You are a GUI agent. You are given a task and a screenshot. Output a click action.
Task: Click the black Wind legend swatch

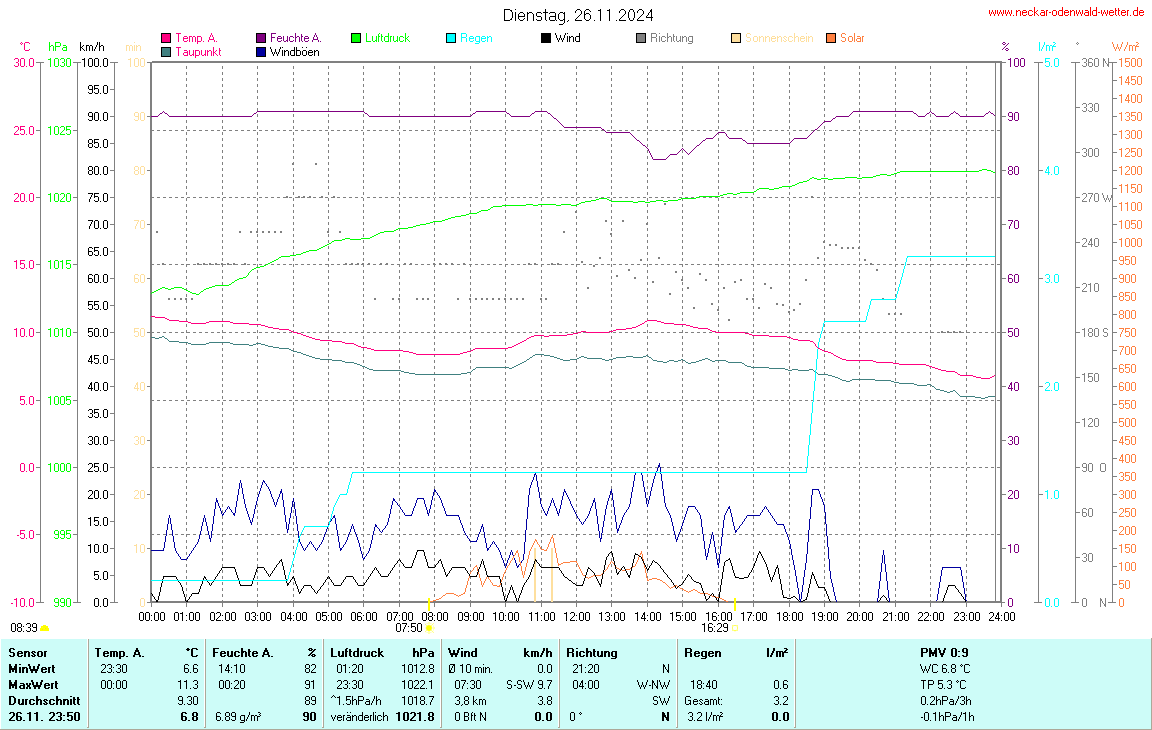[x=545, y=38]
